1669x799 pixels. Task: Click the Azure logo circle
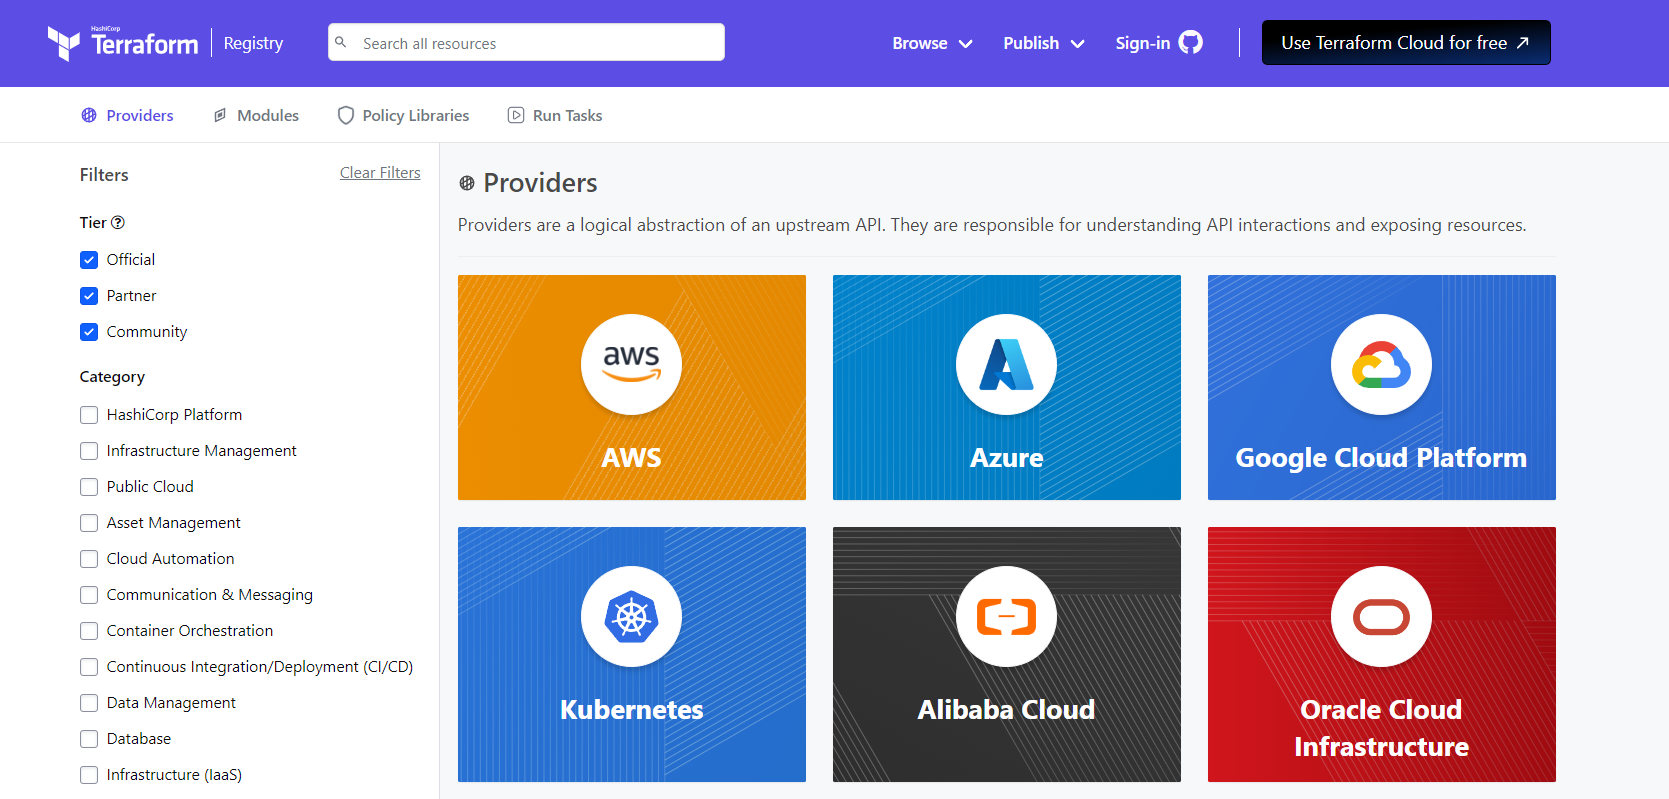pyautogui.click(x=1006, y=365)
